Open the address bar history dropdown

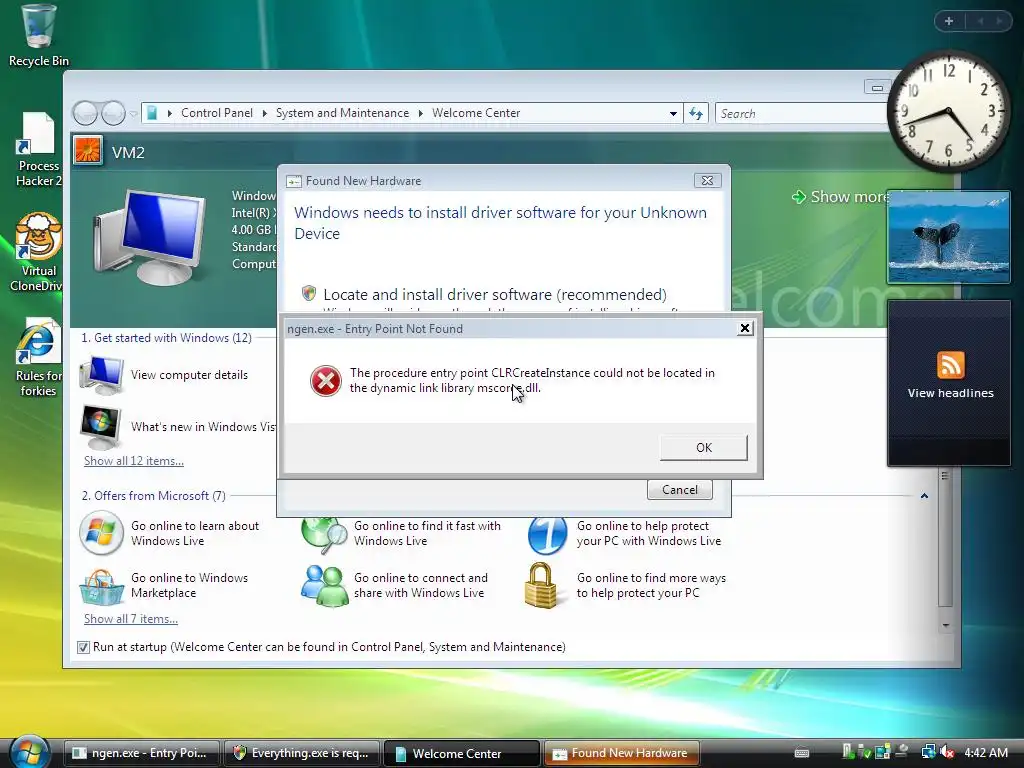pos(673,114)
